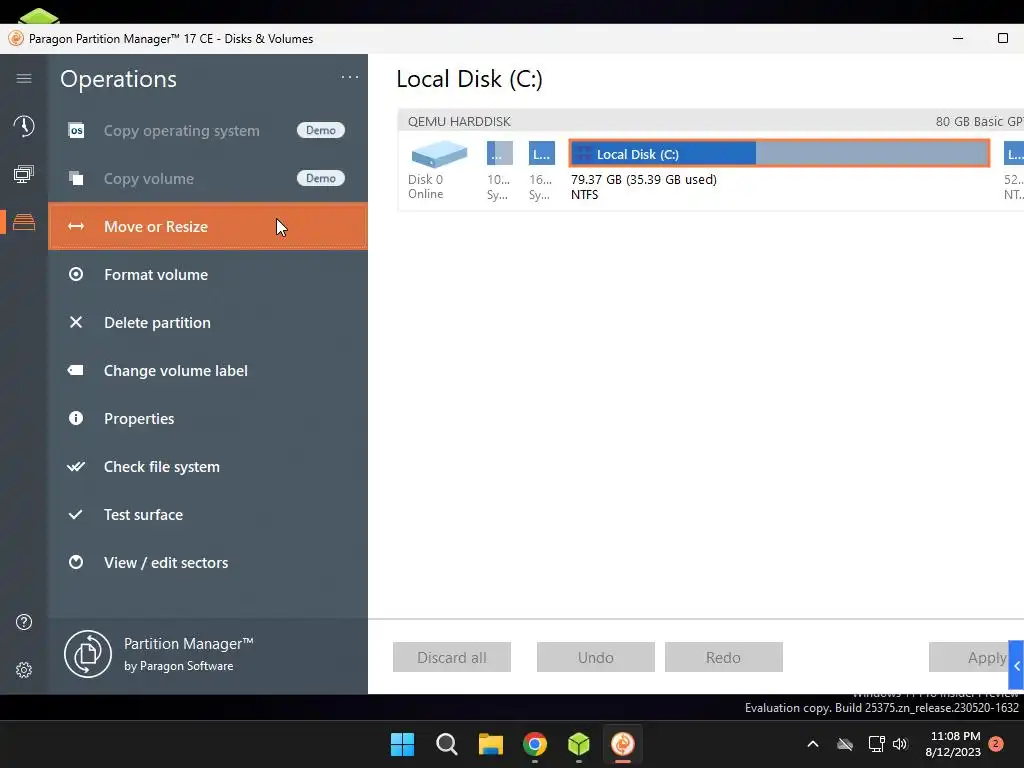Click the Demo badge for Copy operating system

tap(321, 130)
